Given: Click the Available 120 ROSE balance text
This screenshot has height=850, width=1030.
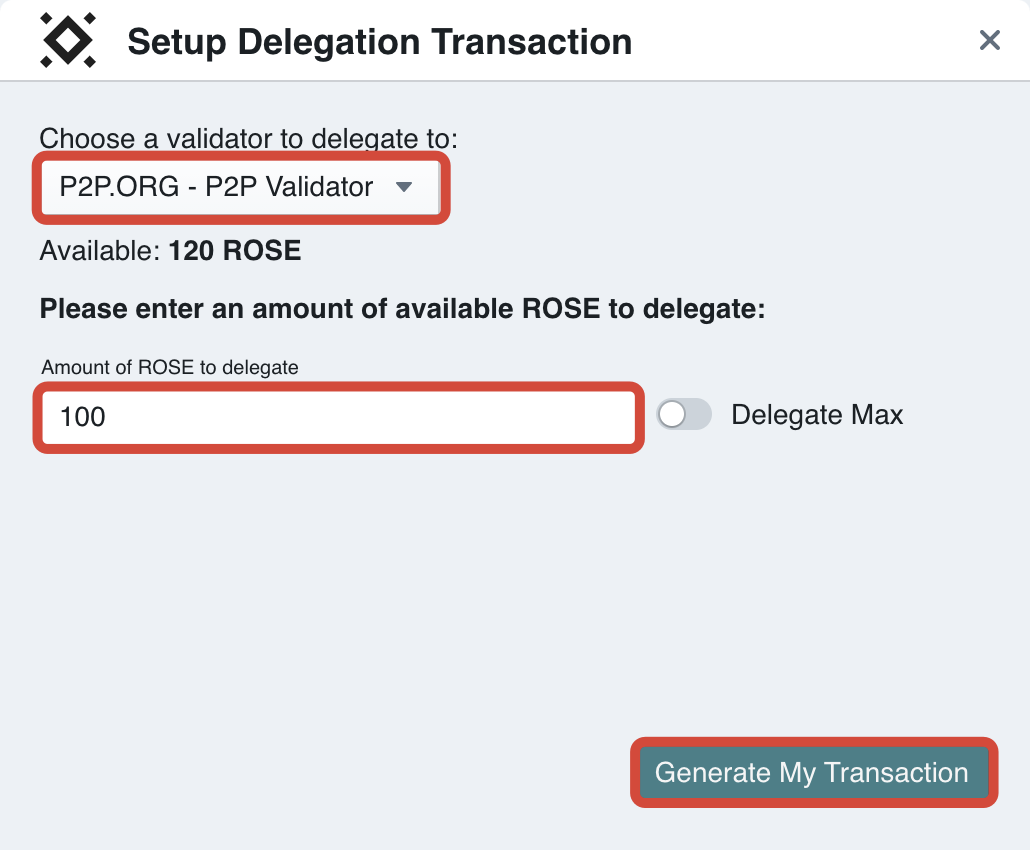Looking at the screenshot, I should [170, 250].
